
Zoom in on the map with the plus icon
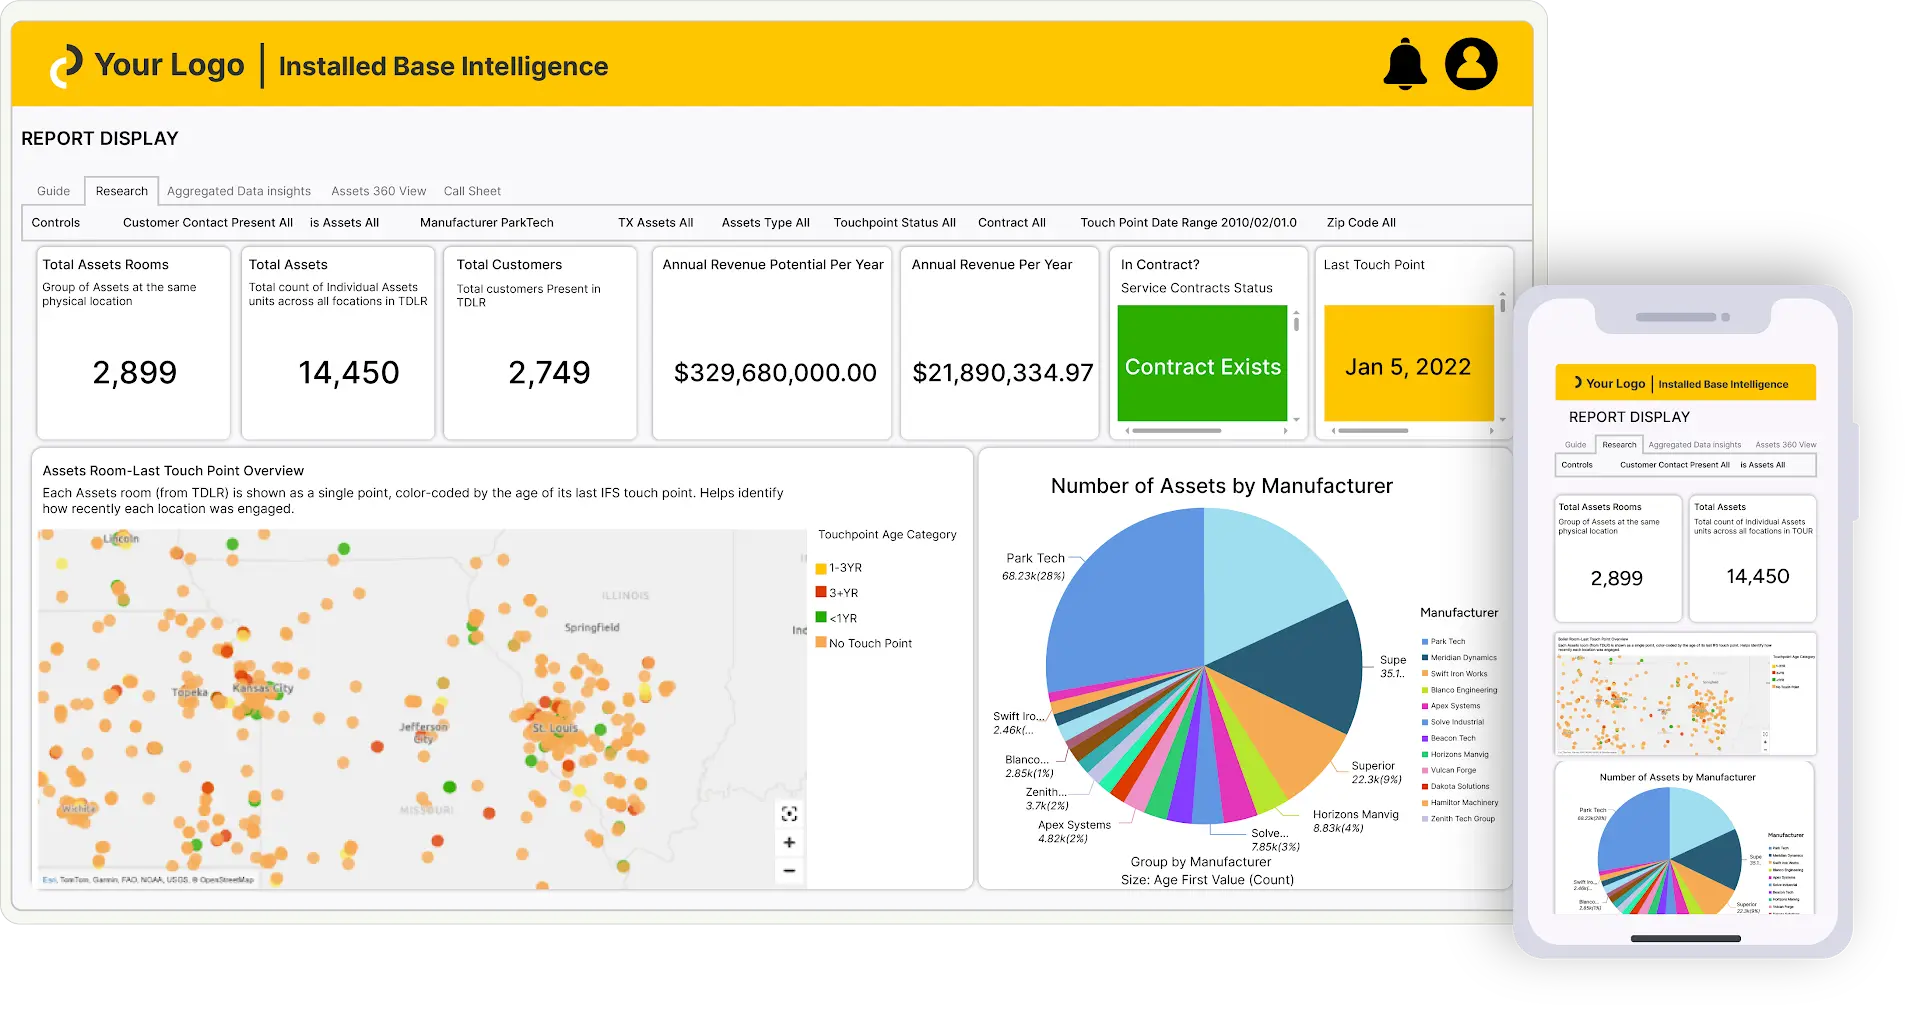tap(789, 842)
